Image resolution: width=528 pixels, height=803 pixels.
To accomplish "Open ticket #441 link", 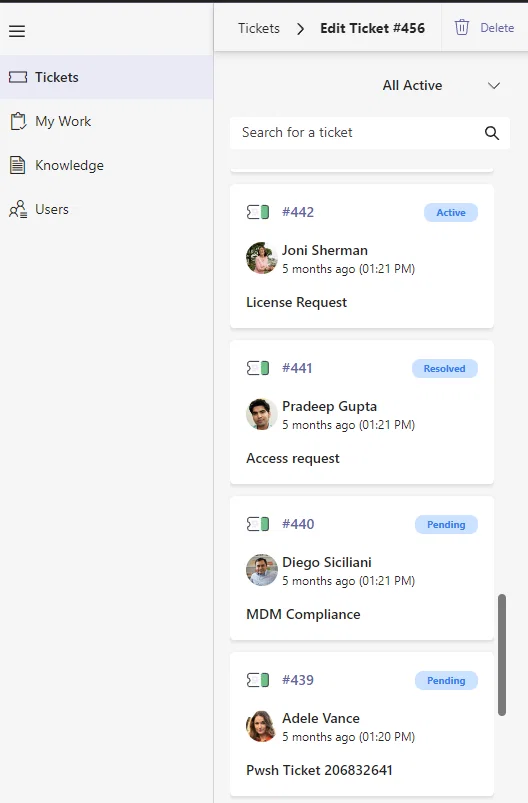I will tap(297, 368).
